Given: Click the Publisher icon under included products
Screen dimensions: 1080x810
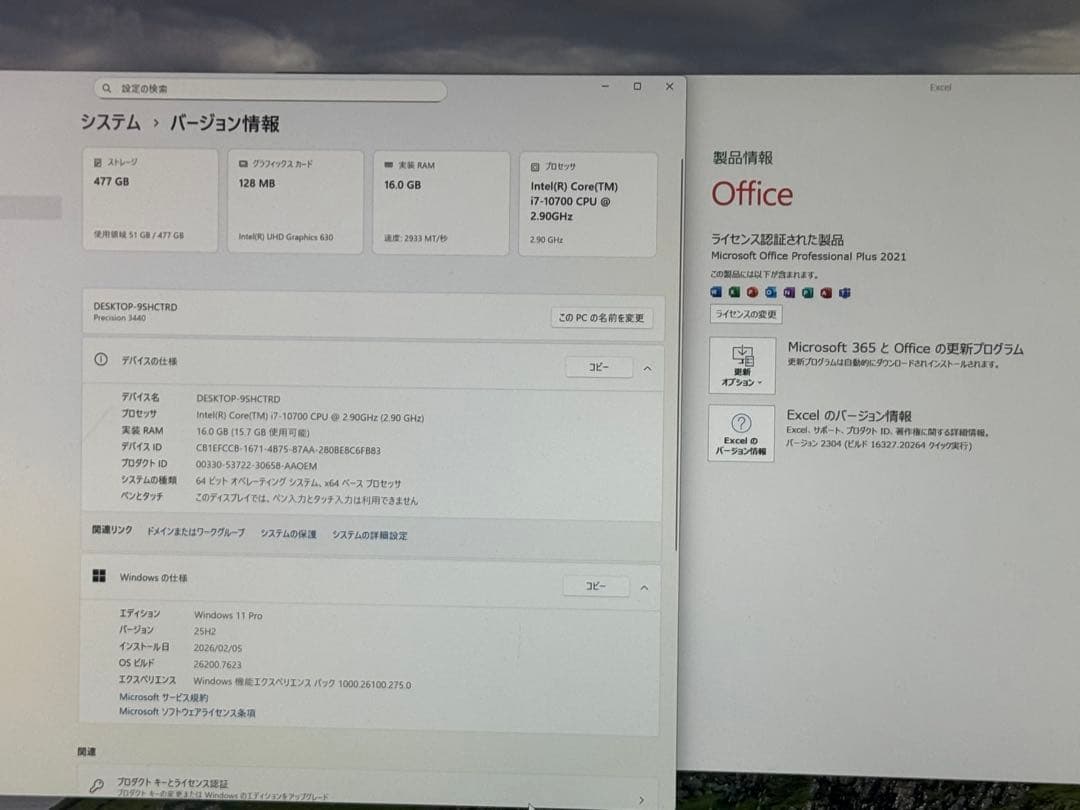Looking at the screenshot, I should coord(808,293).
